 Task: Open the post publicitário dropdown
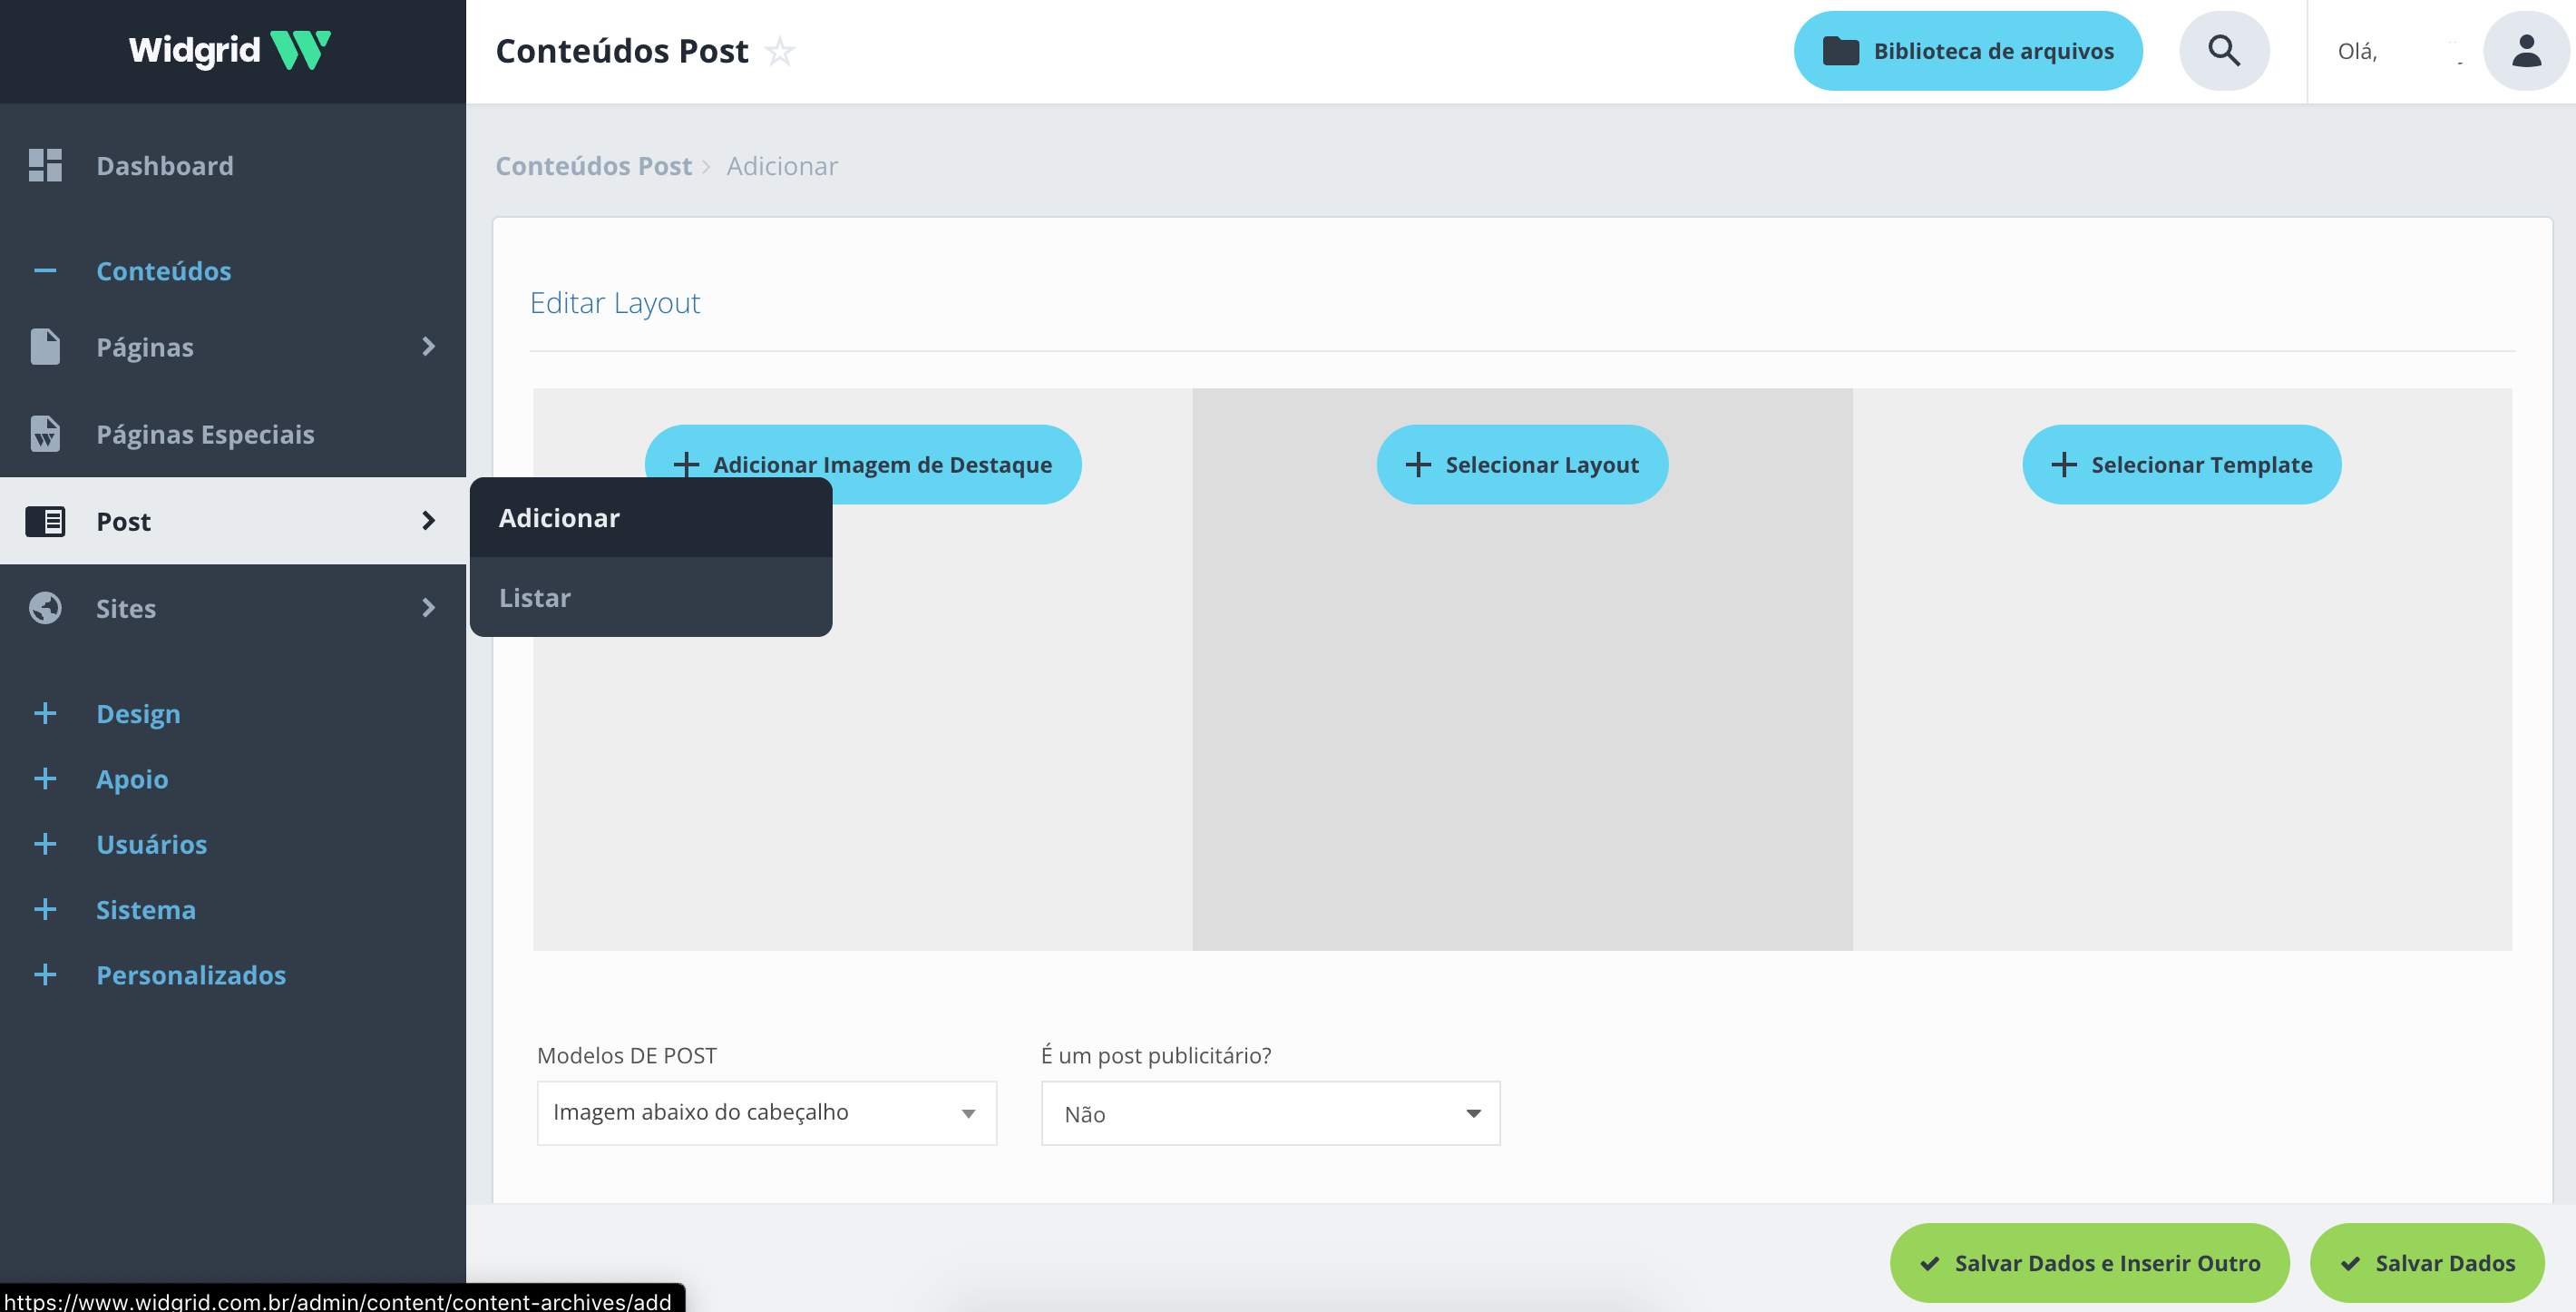(x=1270, y=1114)
